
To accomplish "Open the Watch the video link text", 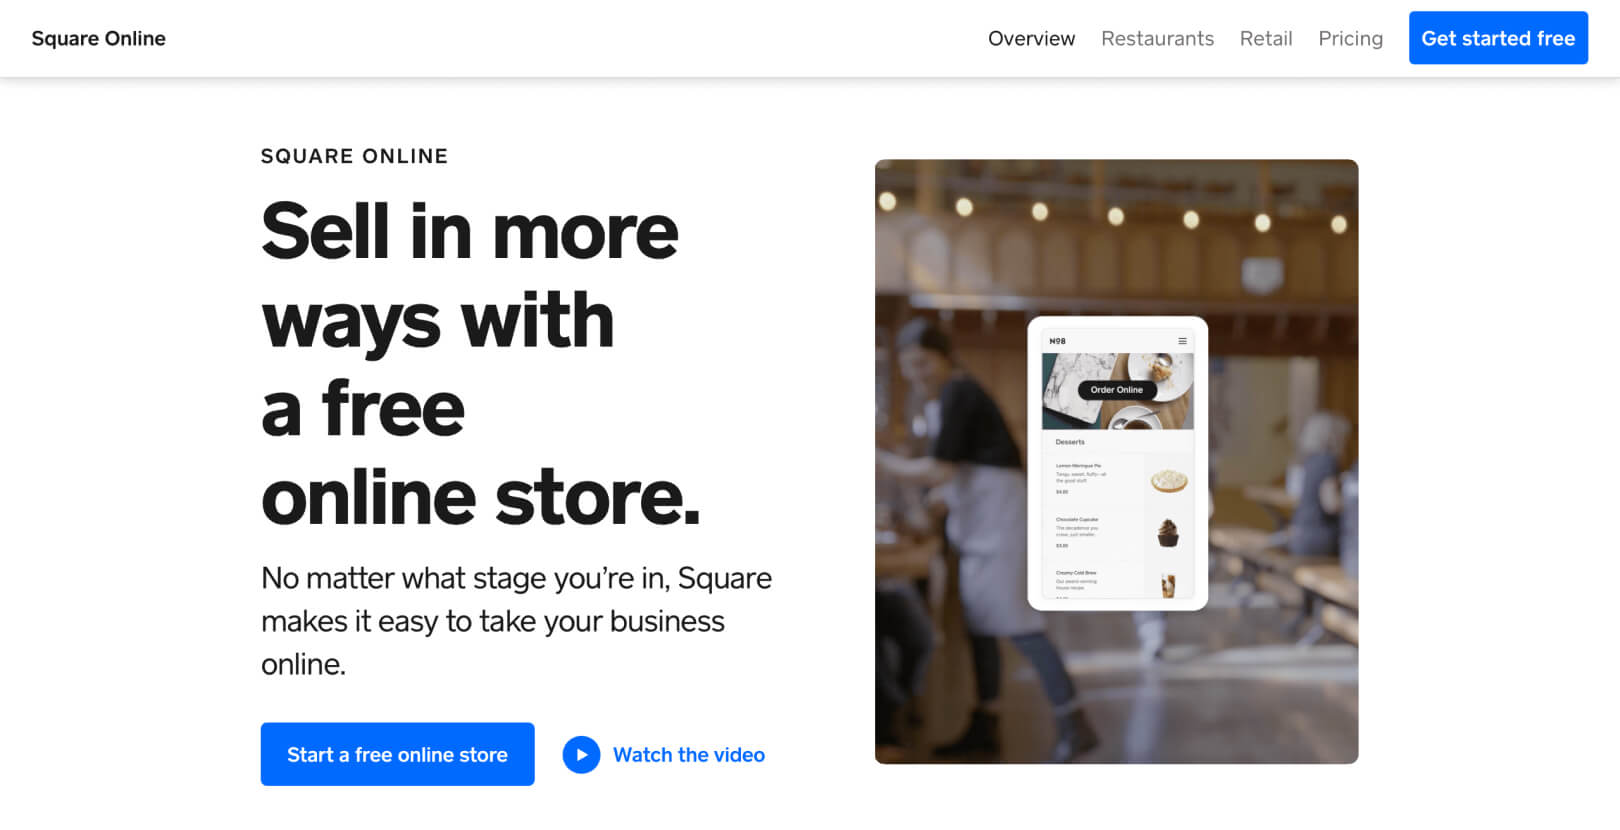I will pos(689,755).
